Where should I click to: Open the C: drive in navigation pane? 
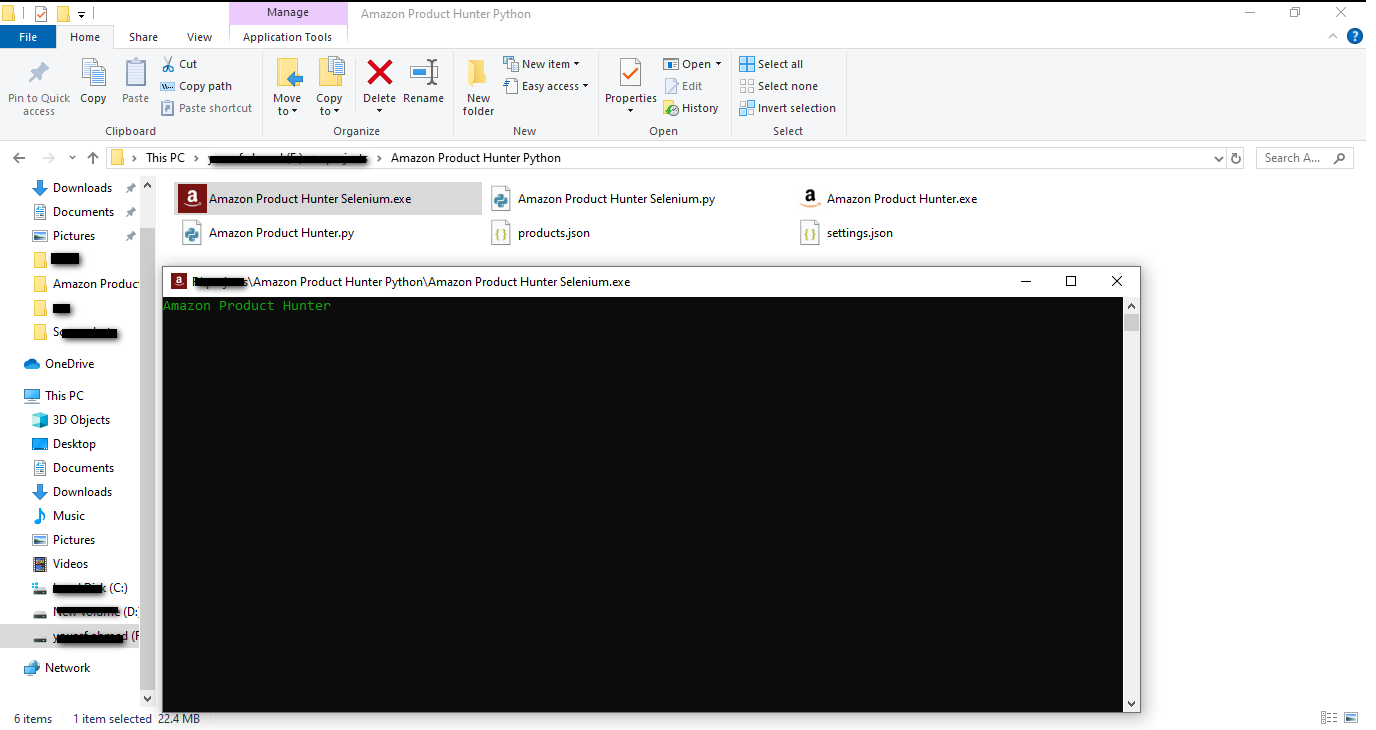tap(80, 588)
